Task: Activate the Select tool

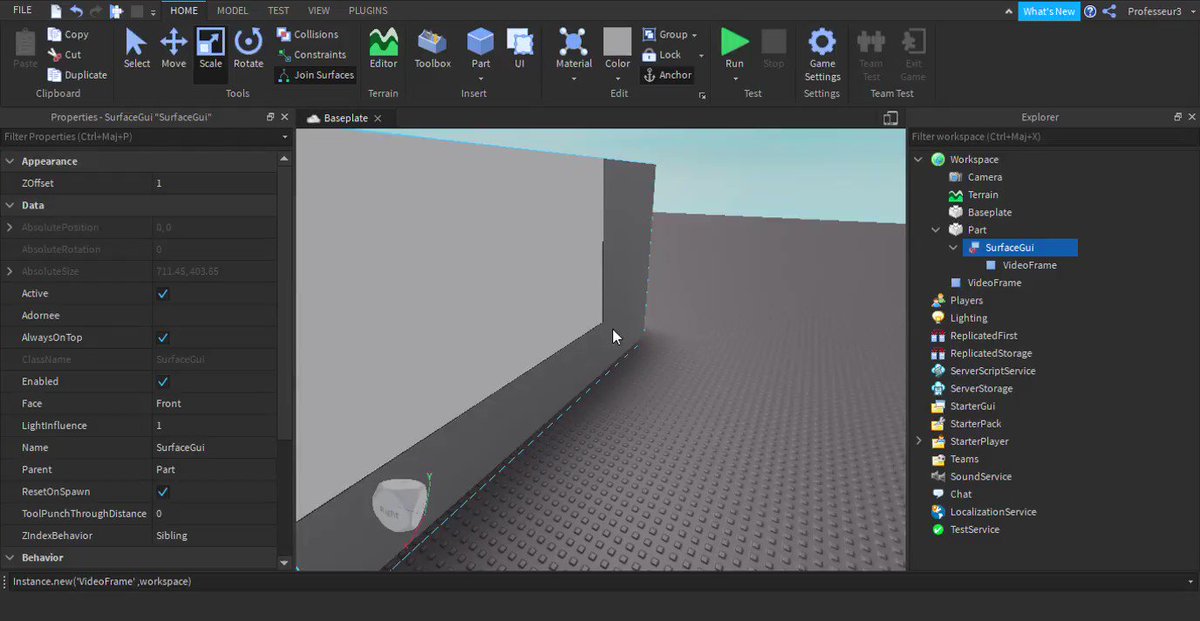Action: pos(137,49)
